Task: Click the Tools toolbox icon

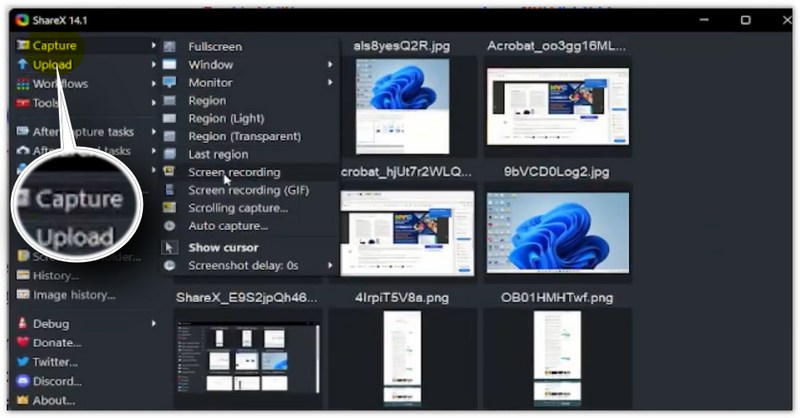Action: point(23,103)
